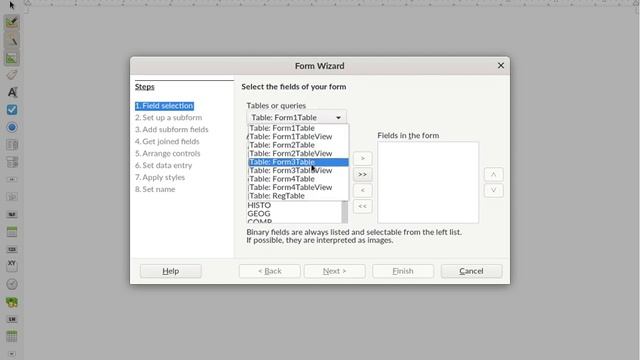640x360 pixels.
Task: Select the Text Box 'A' tool
Action: coord(12,92)
